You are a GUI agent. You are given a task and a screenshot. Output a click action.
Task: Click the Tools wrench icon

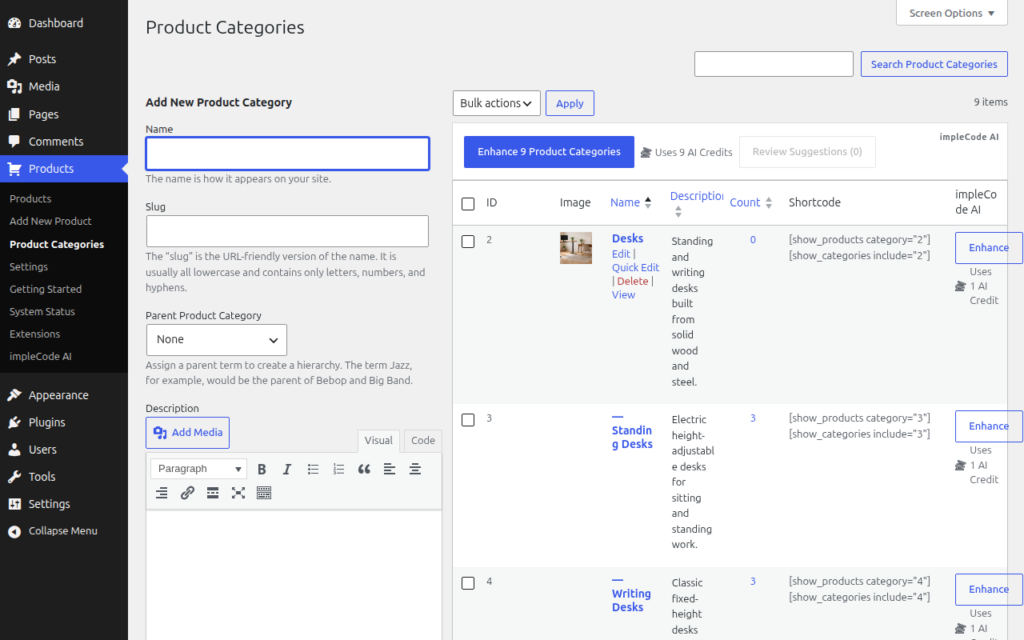(14, 477)
